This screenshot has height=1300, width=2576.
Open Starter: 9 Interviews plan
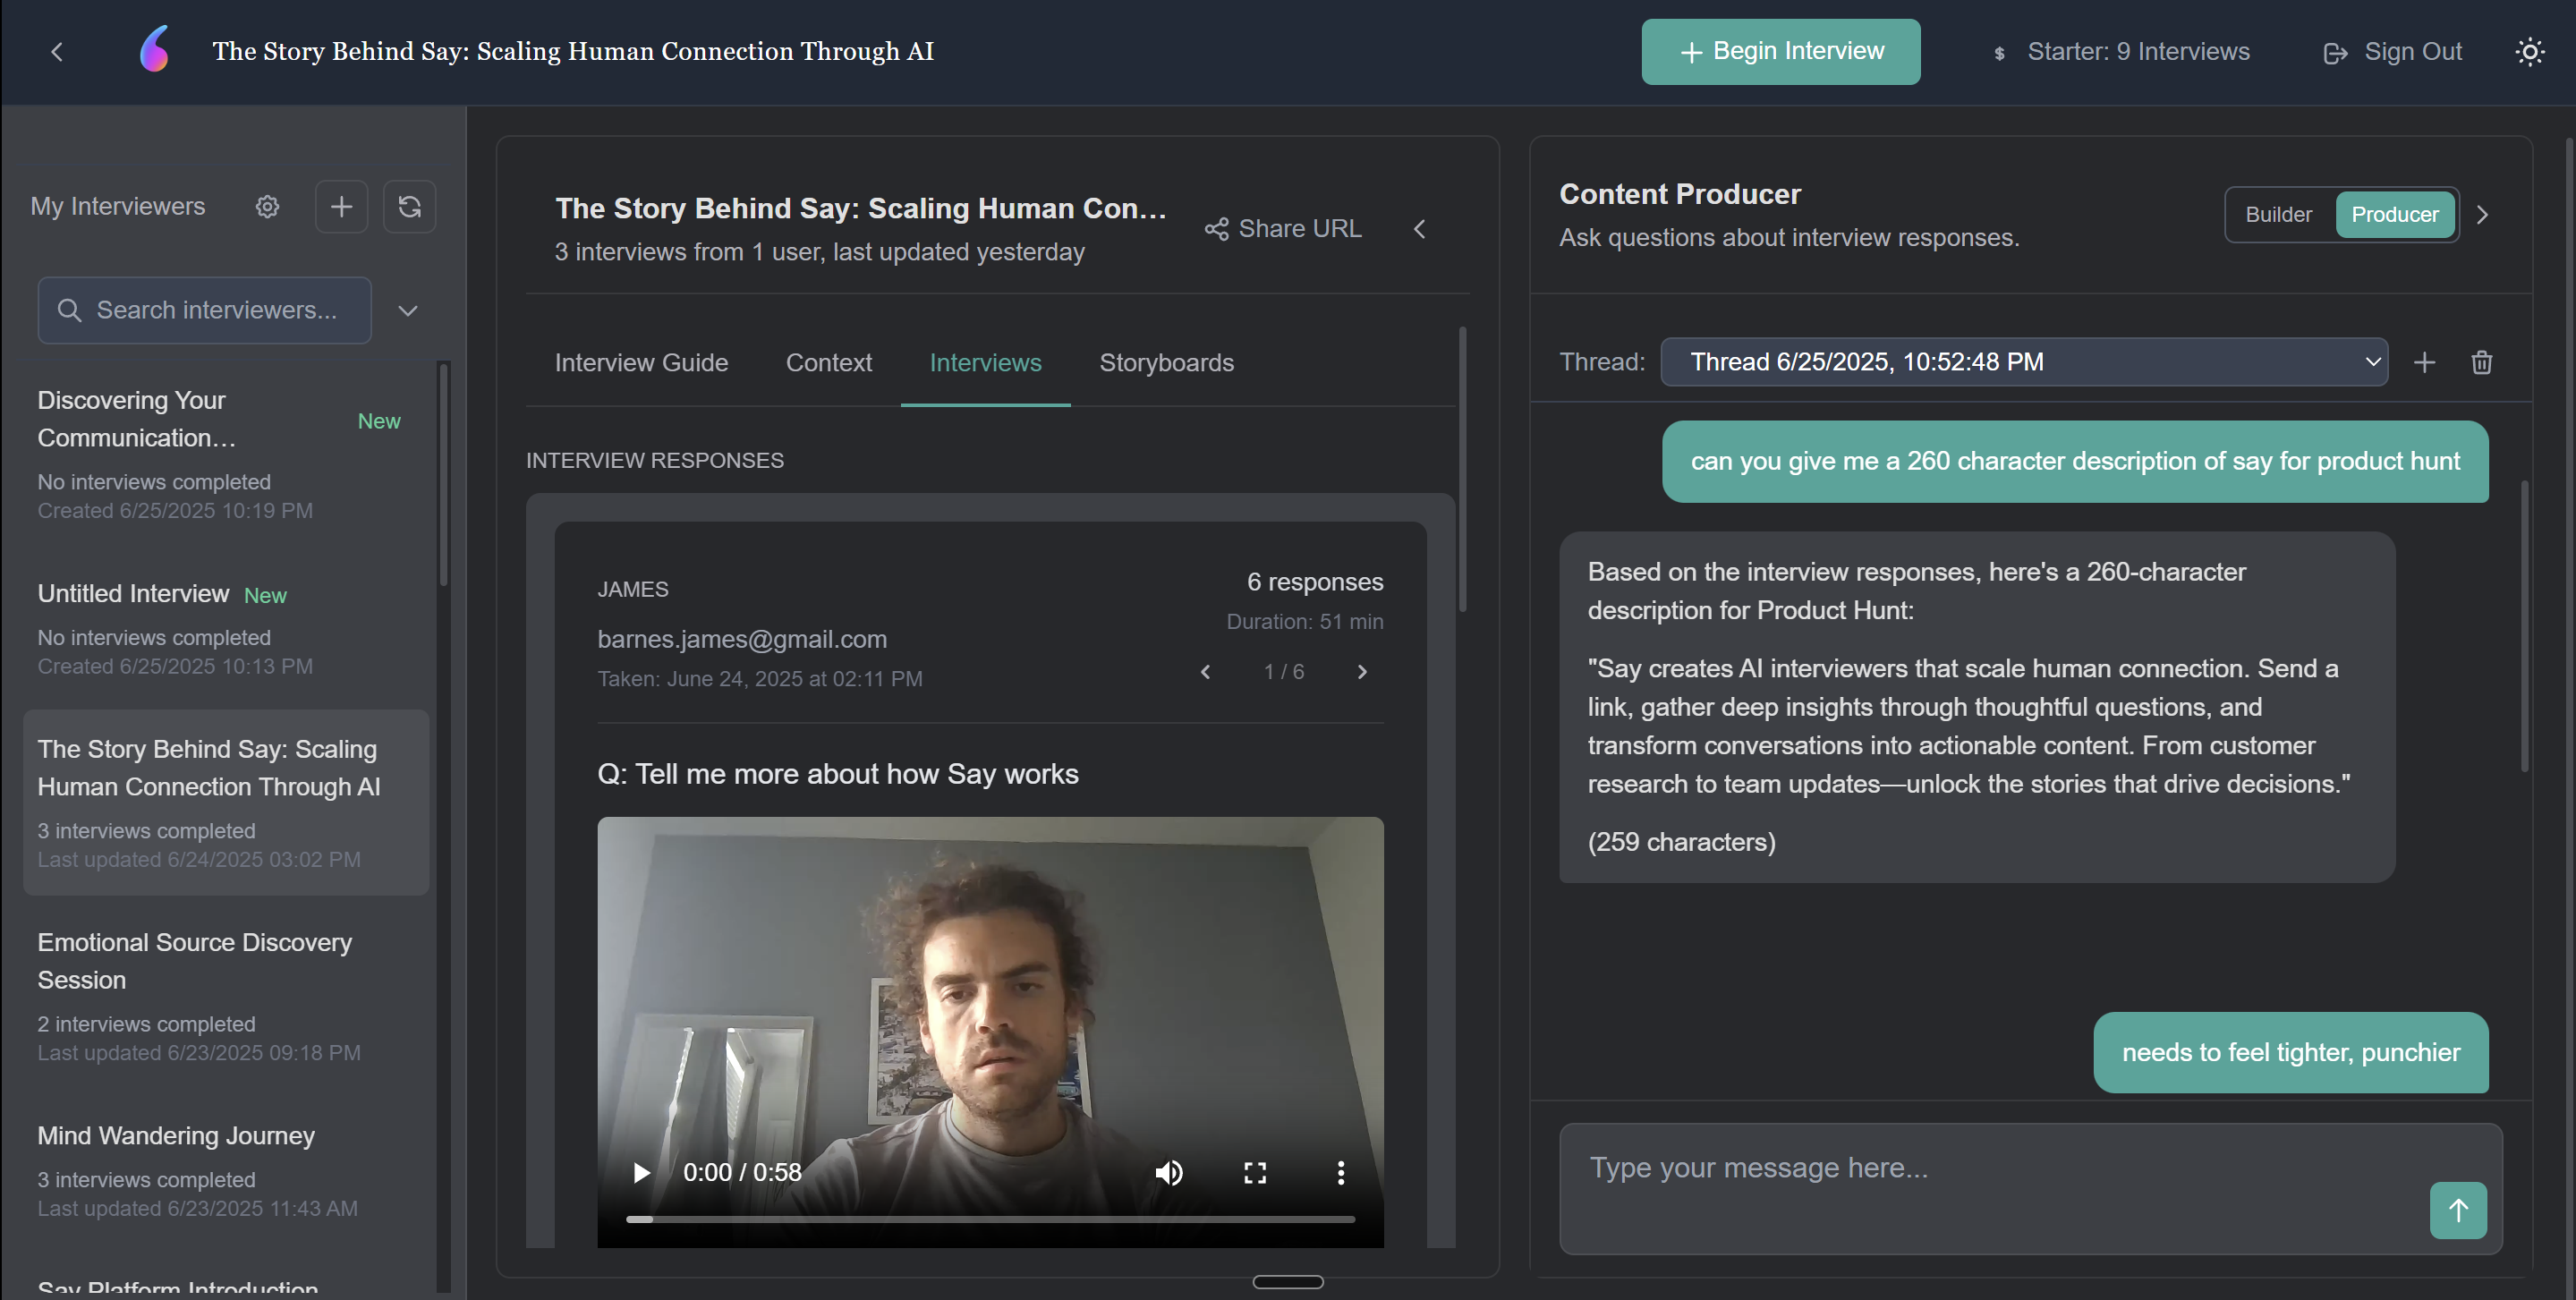coord(2120,52)
